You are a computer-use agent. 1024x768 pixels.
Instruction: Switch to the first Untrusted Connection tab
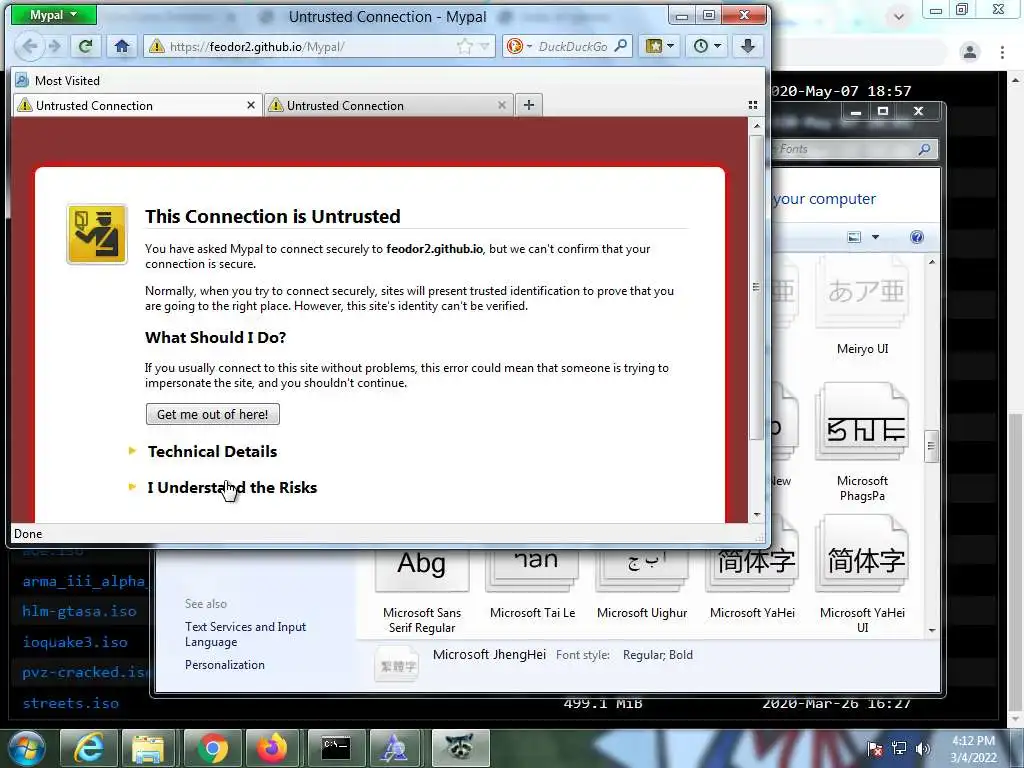pyautogui.click(x=137, y=105)
